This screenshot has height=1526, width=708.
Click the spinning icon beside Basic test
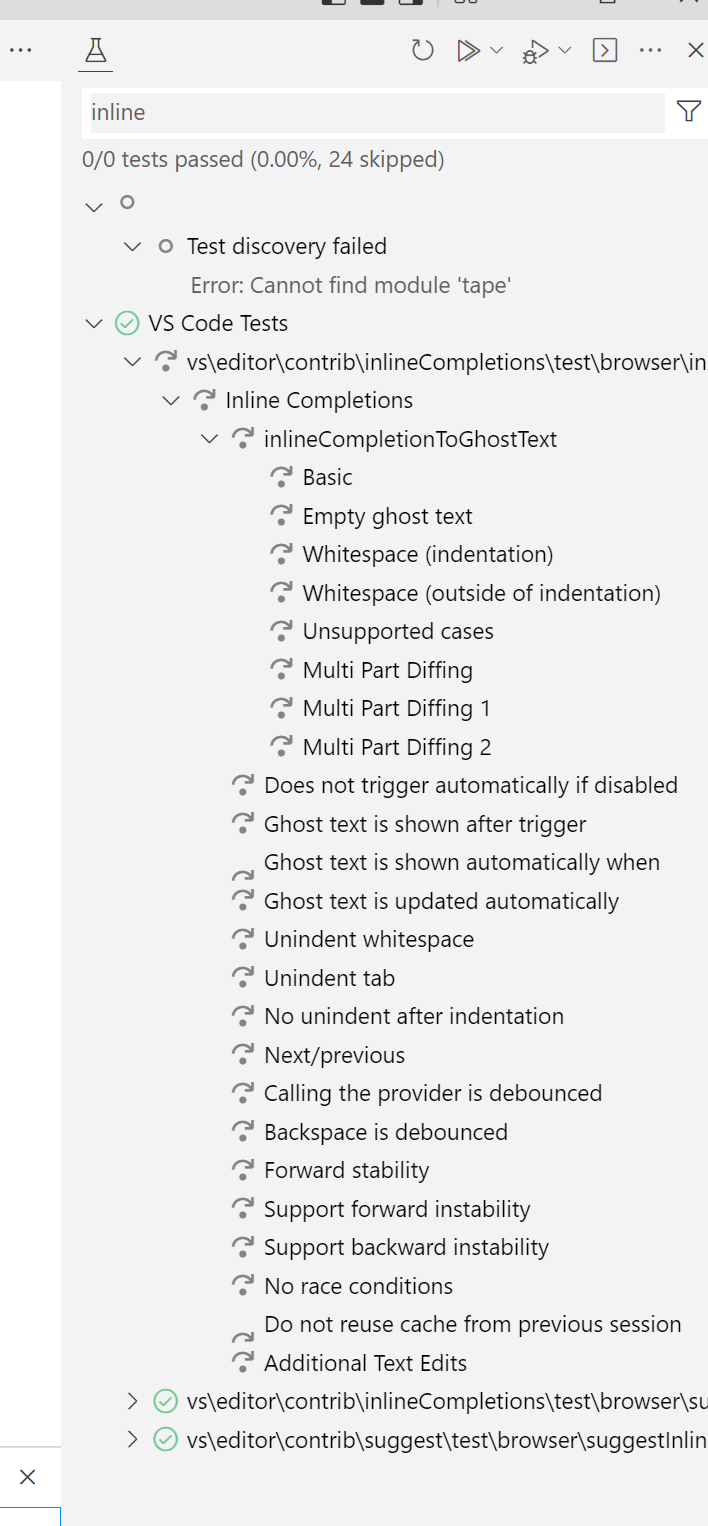tap(281, 477)
